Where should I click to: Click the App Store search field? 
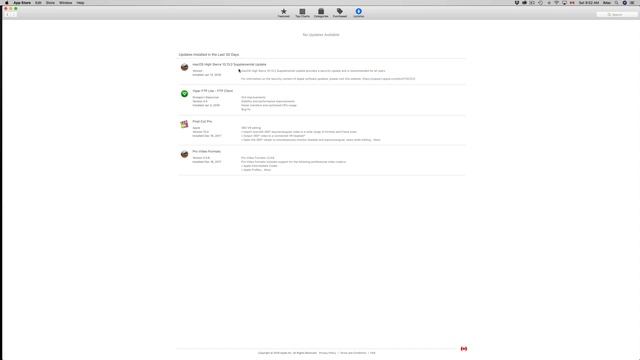coord(617,15)
